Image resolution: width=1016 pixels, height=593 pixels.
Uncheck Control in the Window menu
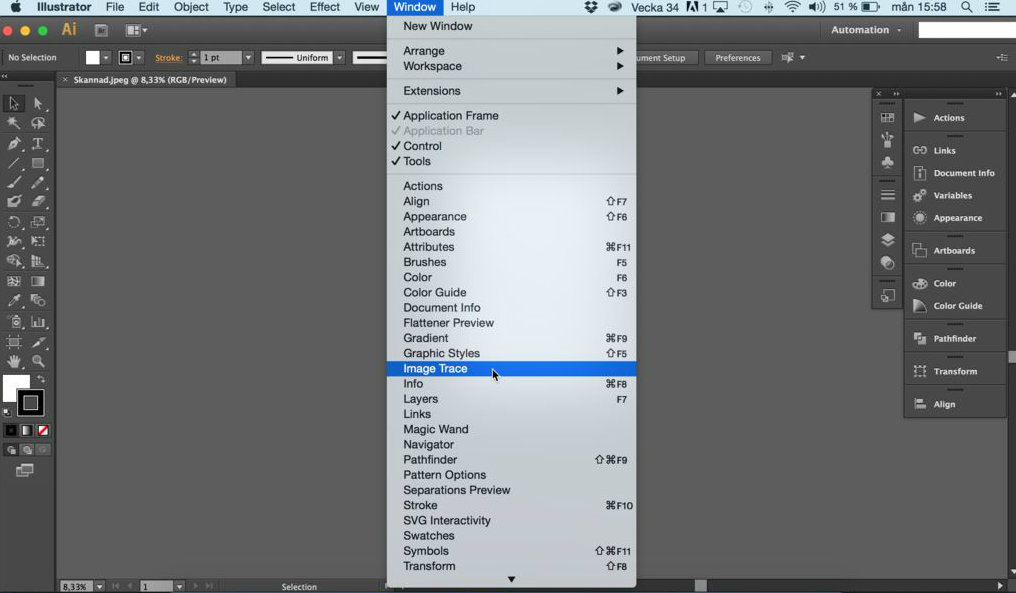(x=511, y=146)
